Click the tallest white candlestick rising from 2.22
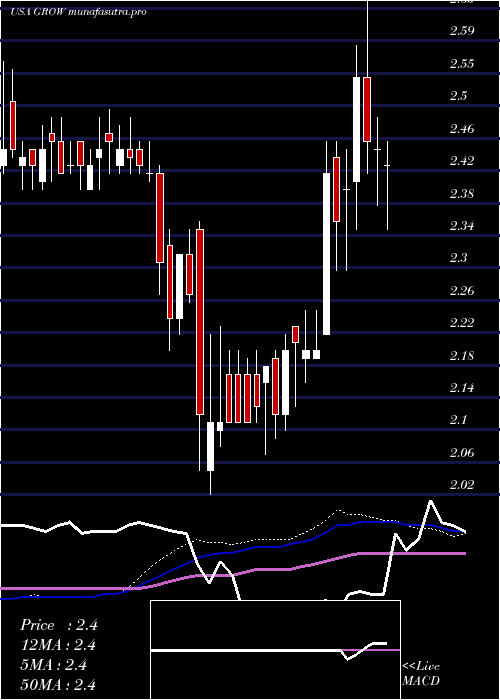The height and width of the screenshot is (700, 500). [x=327, y=254]
